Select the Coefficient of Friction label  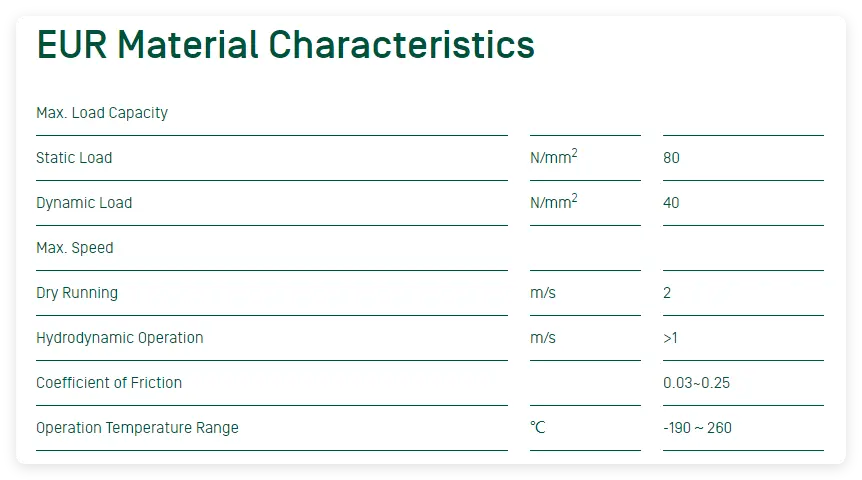point(109,383)
